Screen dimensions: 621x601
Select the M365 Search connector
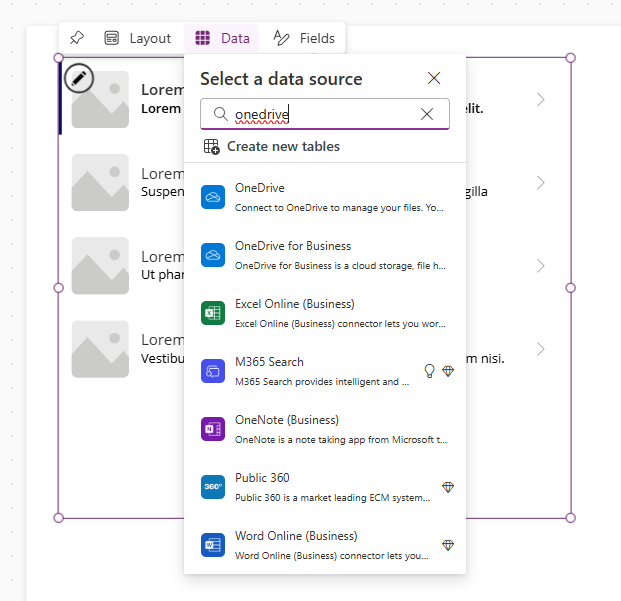click(x=325, y=371)
